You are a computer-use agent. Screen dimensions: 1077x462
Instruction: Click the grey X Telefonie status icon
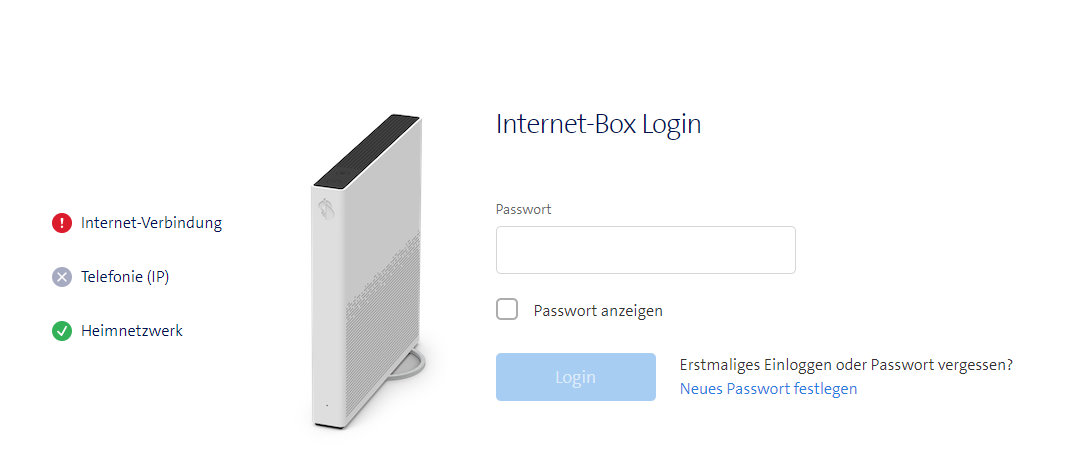pos(62,277)
